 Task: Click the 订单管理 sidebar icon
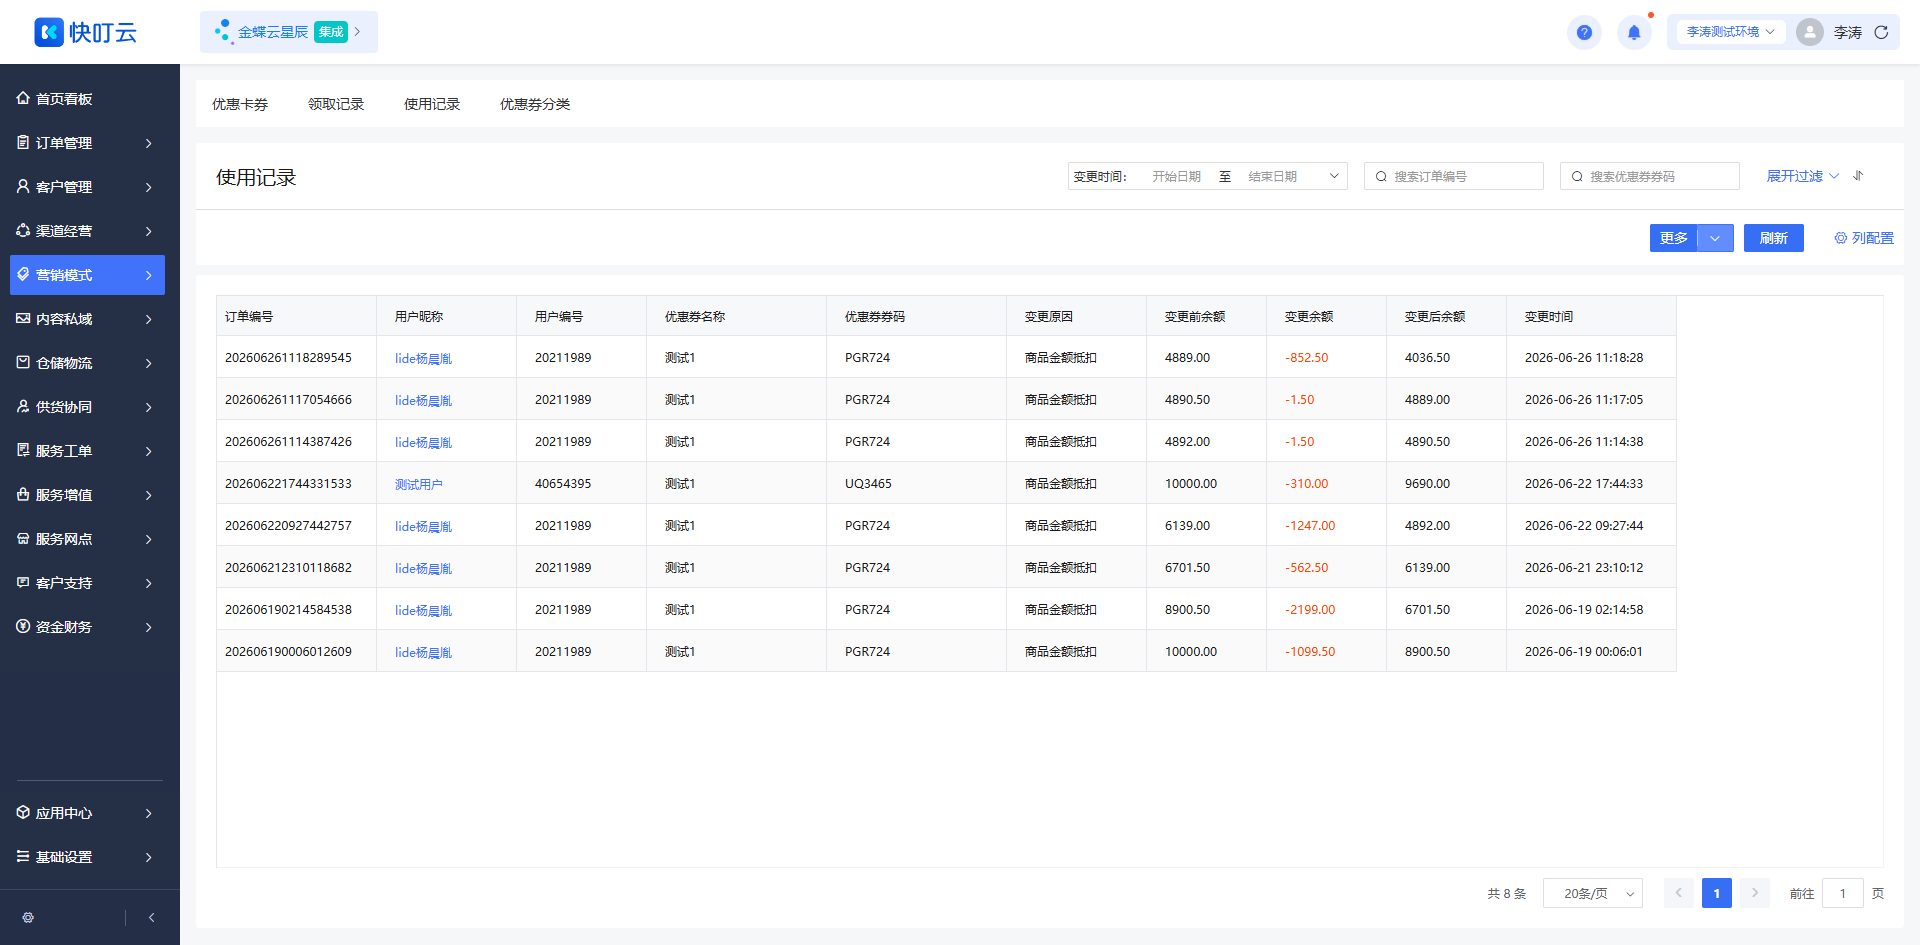(x=23, y=142)
